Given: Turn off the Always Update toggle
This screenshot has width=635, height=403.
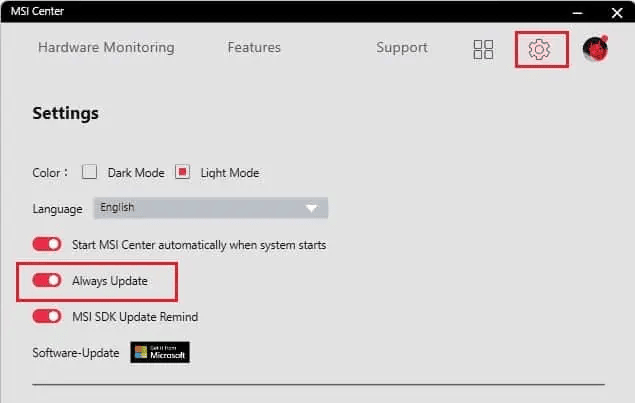Looking at the screenshot, I should (47, 281).
